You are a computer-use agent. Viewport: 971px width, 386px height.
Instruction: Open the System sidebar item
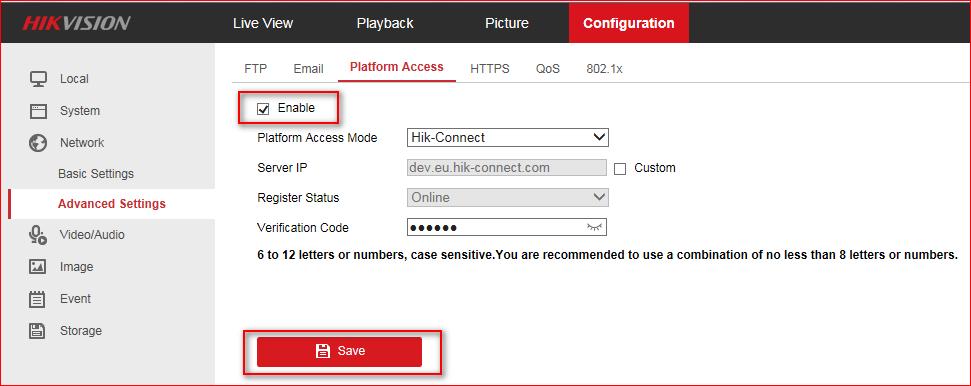click(x=80, y=111)
